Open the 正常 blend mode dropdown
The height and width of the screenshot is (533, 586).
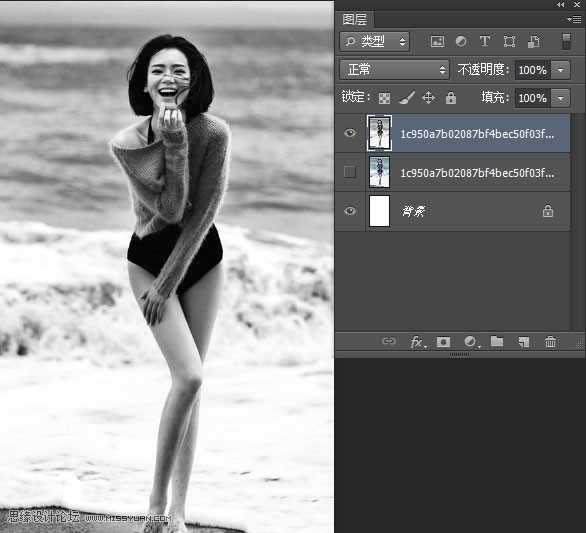pyautogui.click(x=395, y=70)
